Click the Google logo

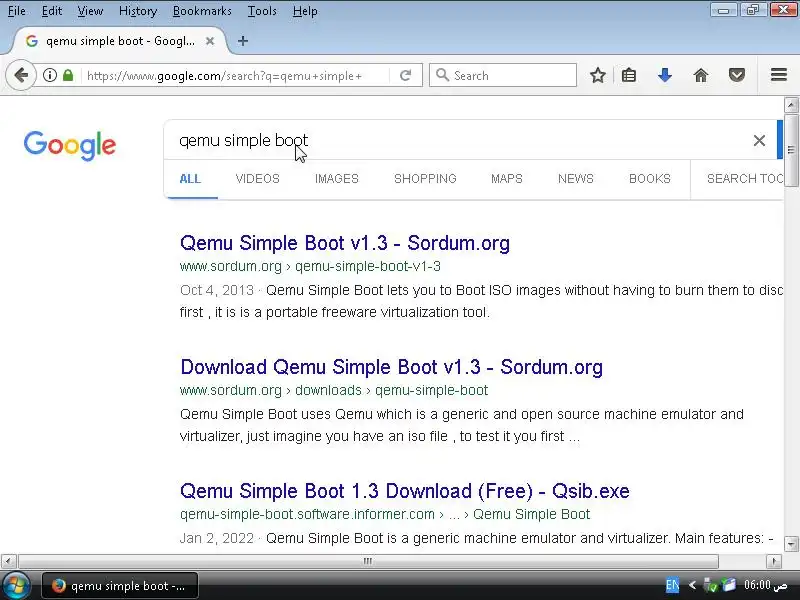pyautogui.click(x=70, y=145)
